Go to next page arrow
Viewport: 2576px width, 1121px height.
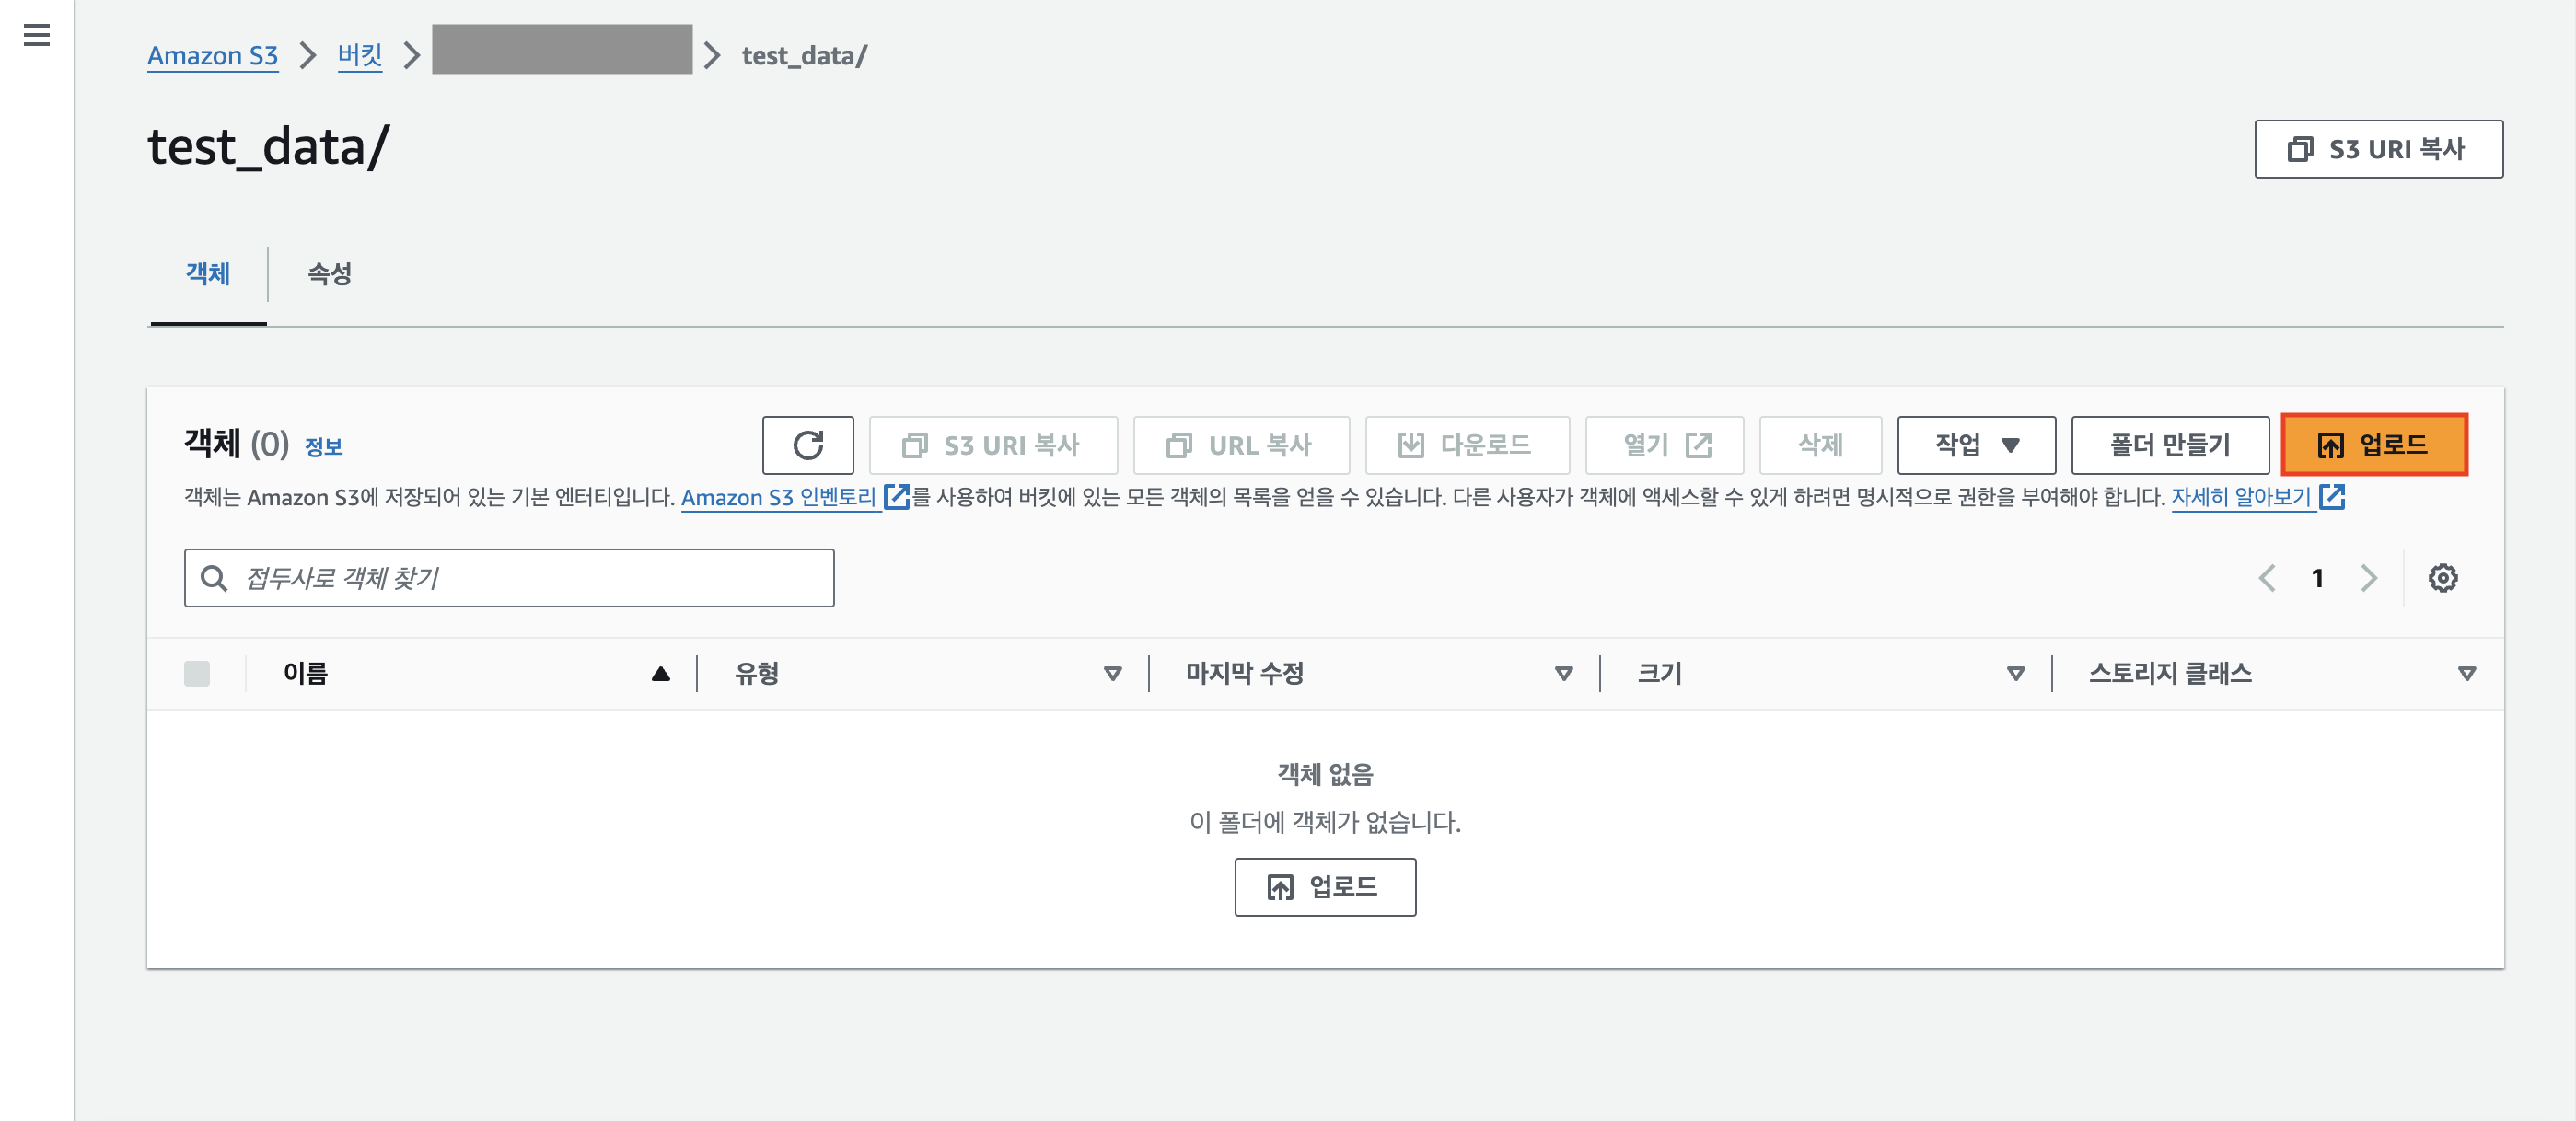click(x=2367, y=578)
